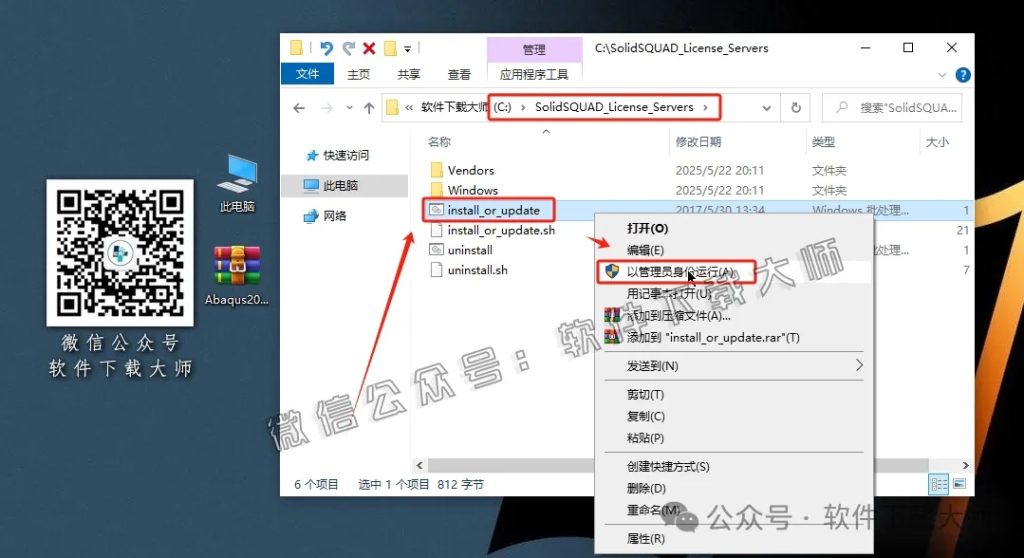Click the horizontal scrollbar left arrow
This screenshot has height=558, width=1024.
[x=419, y=465]
